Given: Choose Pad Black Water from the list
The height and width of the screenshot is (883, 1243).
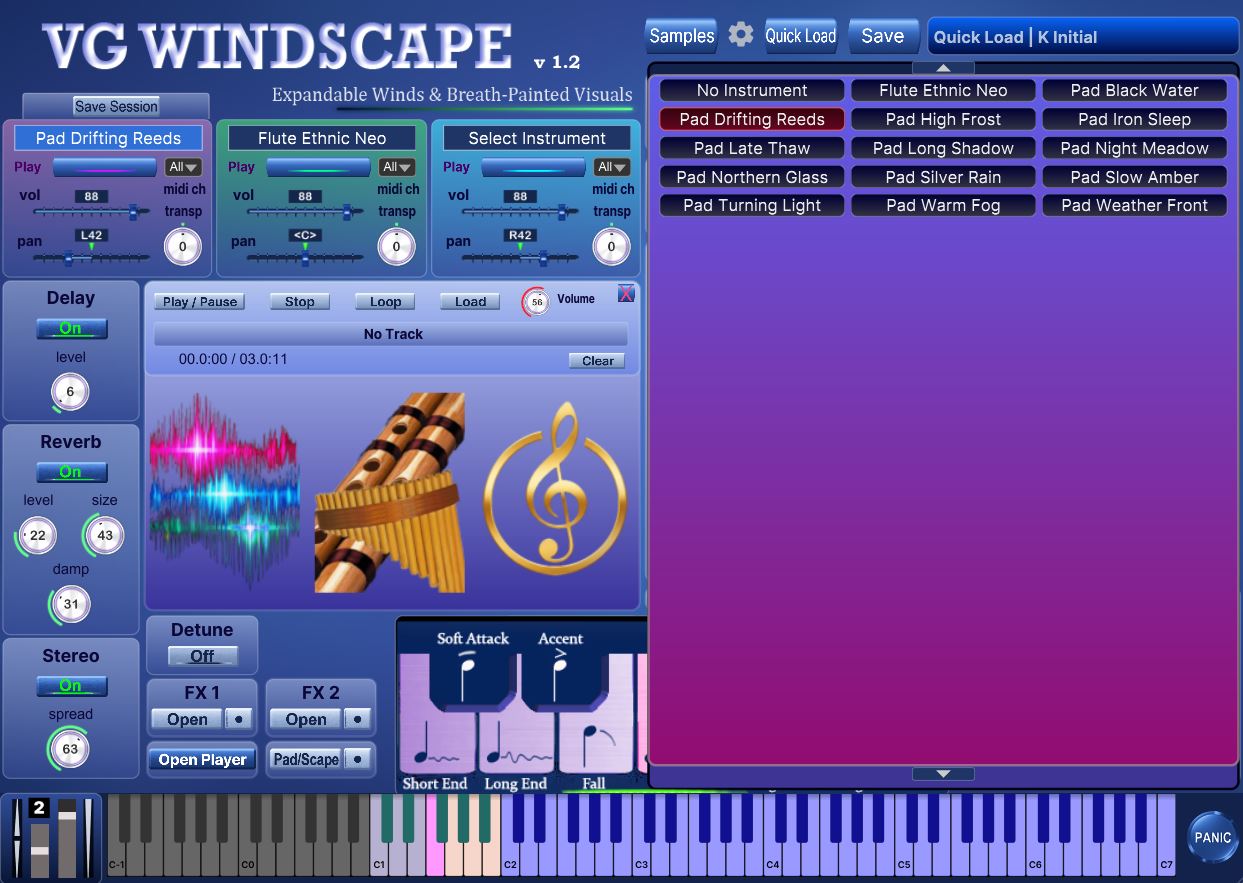Looking at the screenshot, I should click(1134, 90).
